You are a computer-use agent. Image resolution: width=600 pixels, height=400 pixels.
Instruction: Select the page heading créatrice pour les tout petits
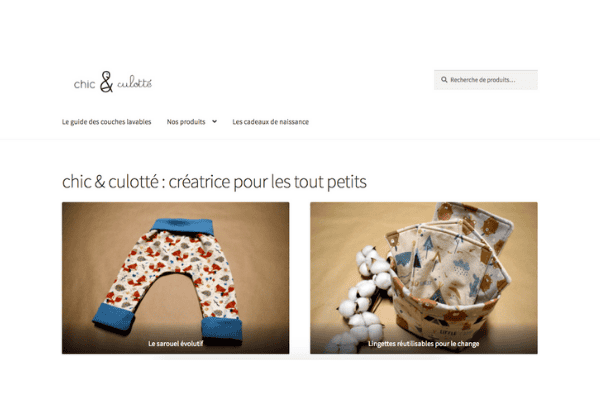pyautogui.click(x=214, y=181)
